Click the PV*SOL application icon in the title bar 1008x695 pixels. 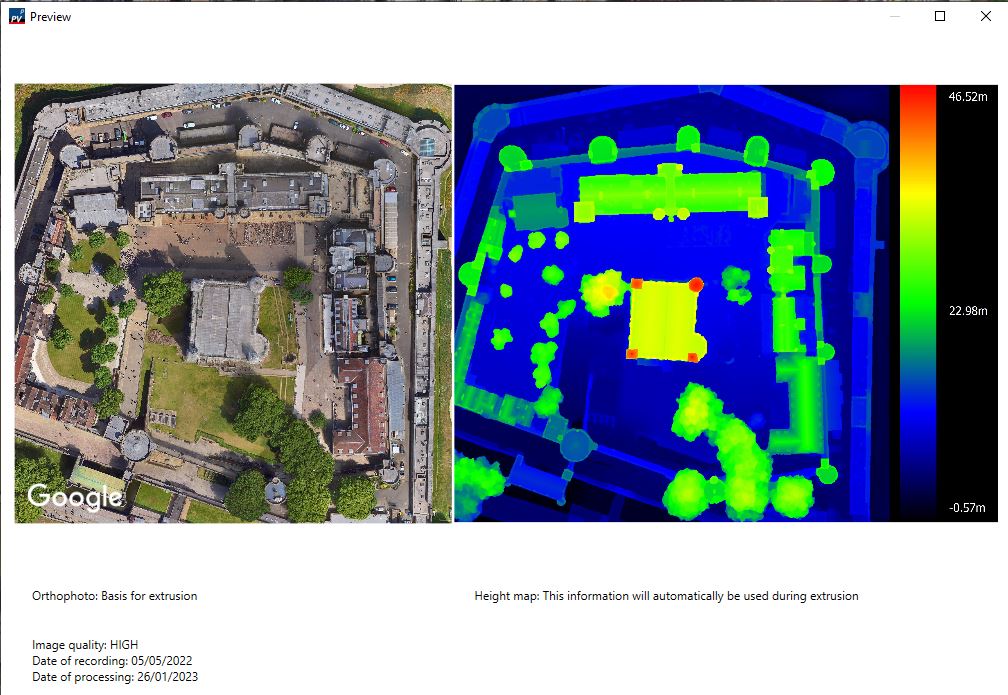tap(15, 16)
